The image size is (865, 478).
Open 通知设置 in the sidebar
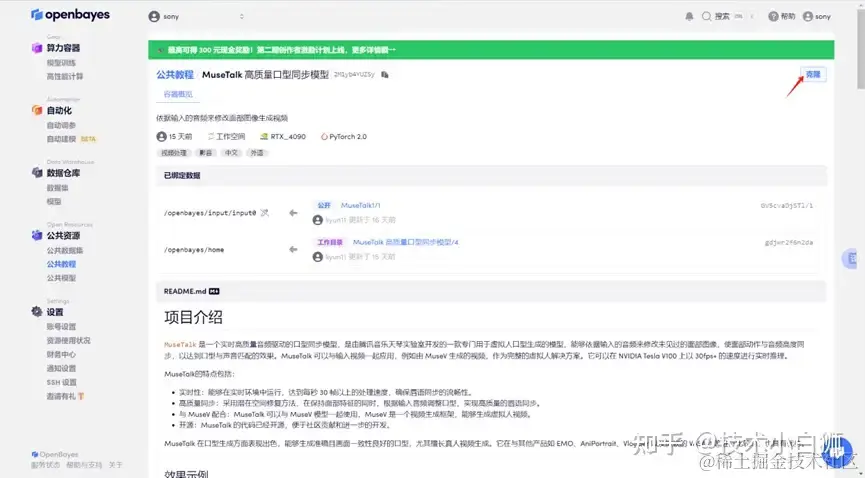tap(61, 368)
